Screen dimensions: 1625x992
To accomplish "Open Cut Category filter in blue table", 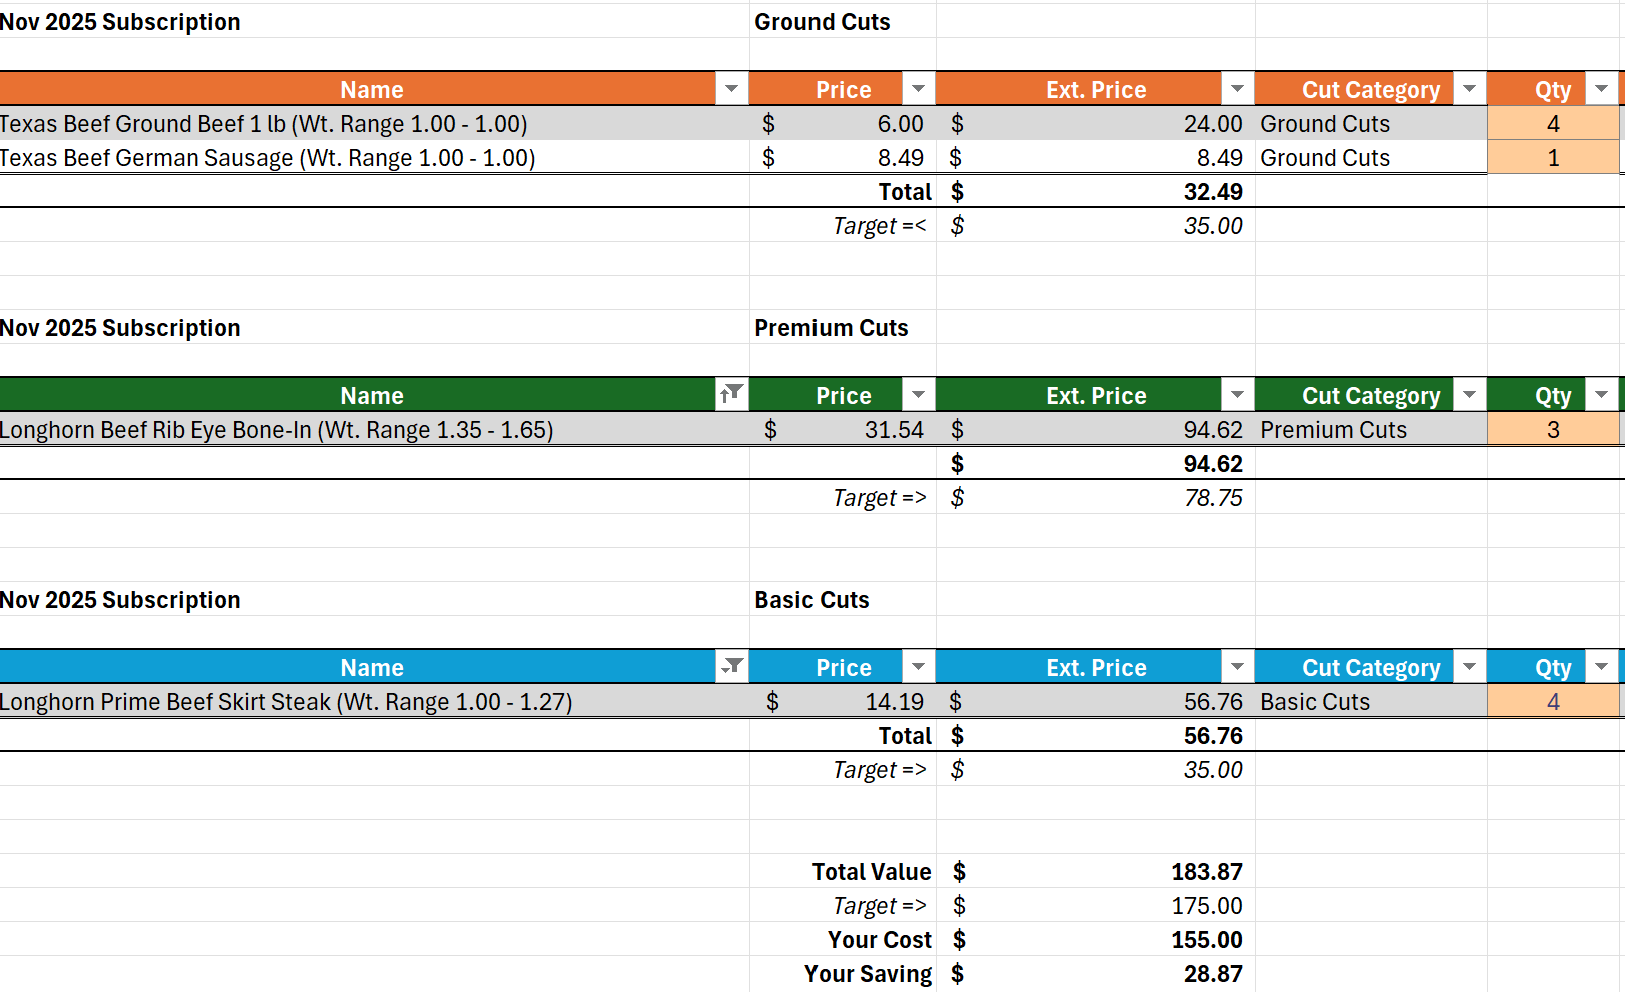I will (x=1469, y=667).
